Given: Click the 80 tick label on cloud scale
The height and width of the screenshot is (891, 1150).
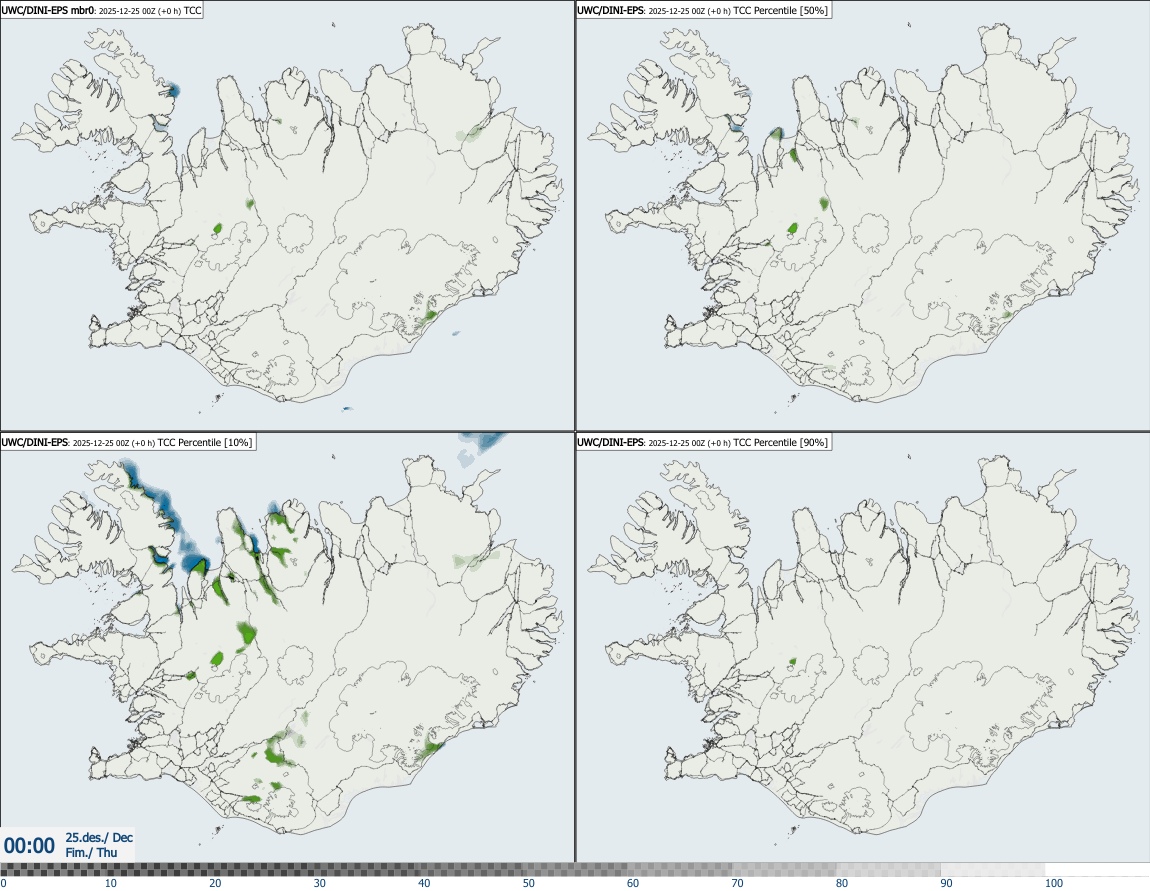Looking at the screenshot, I should tap(842, 883).
